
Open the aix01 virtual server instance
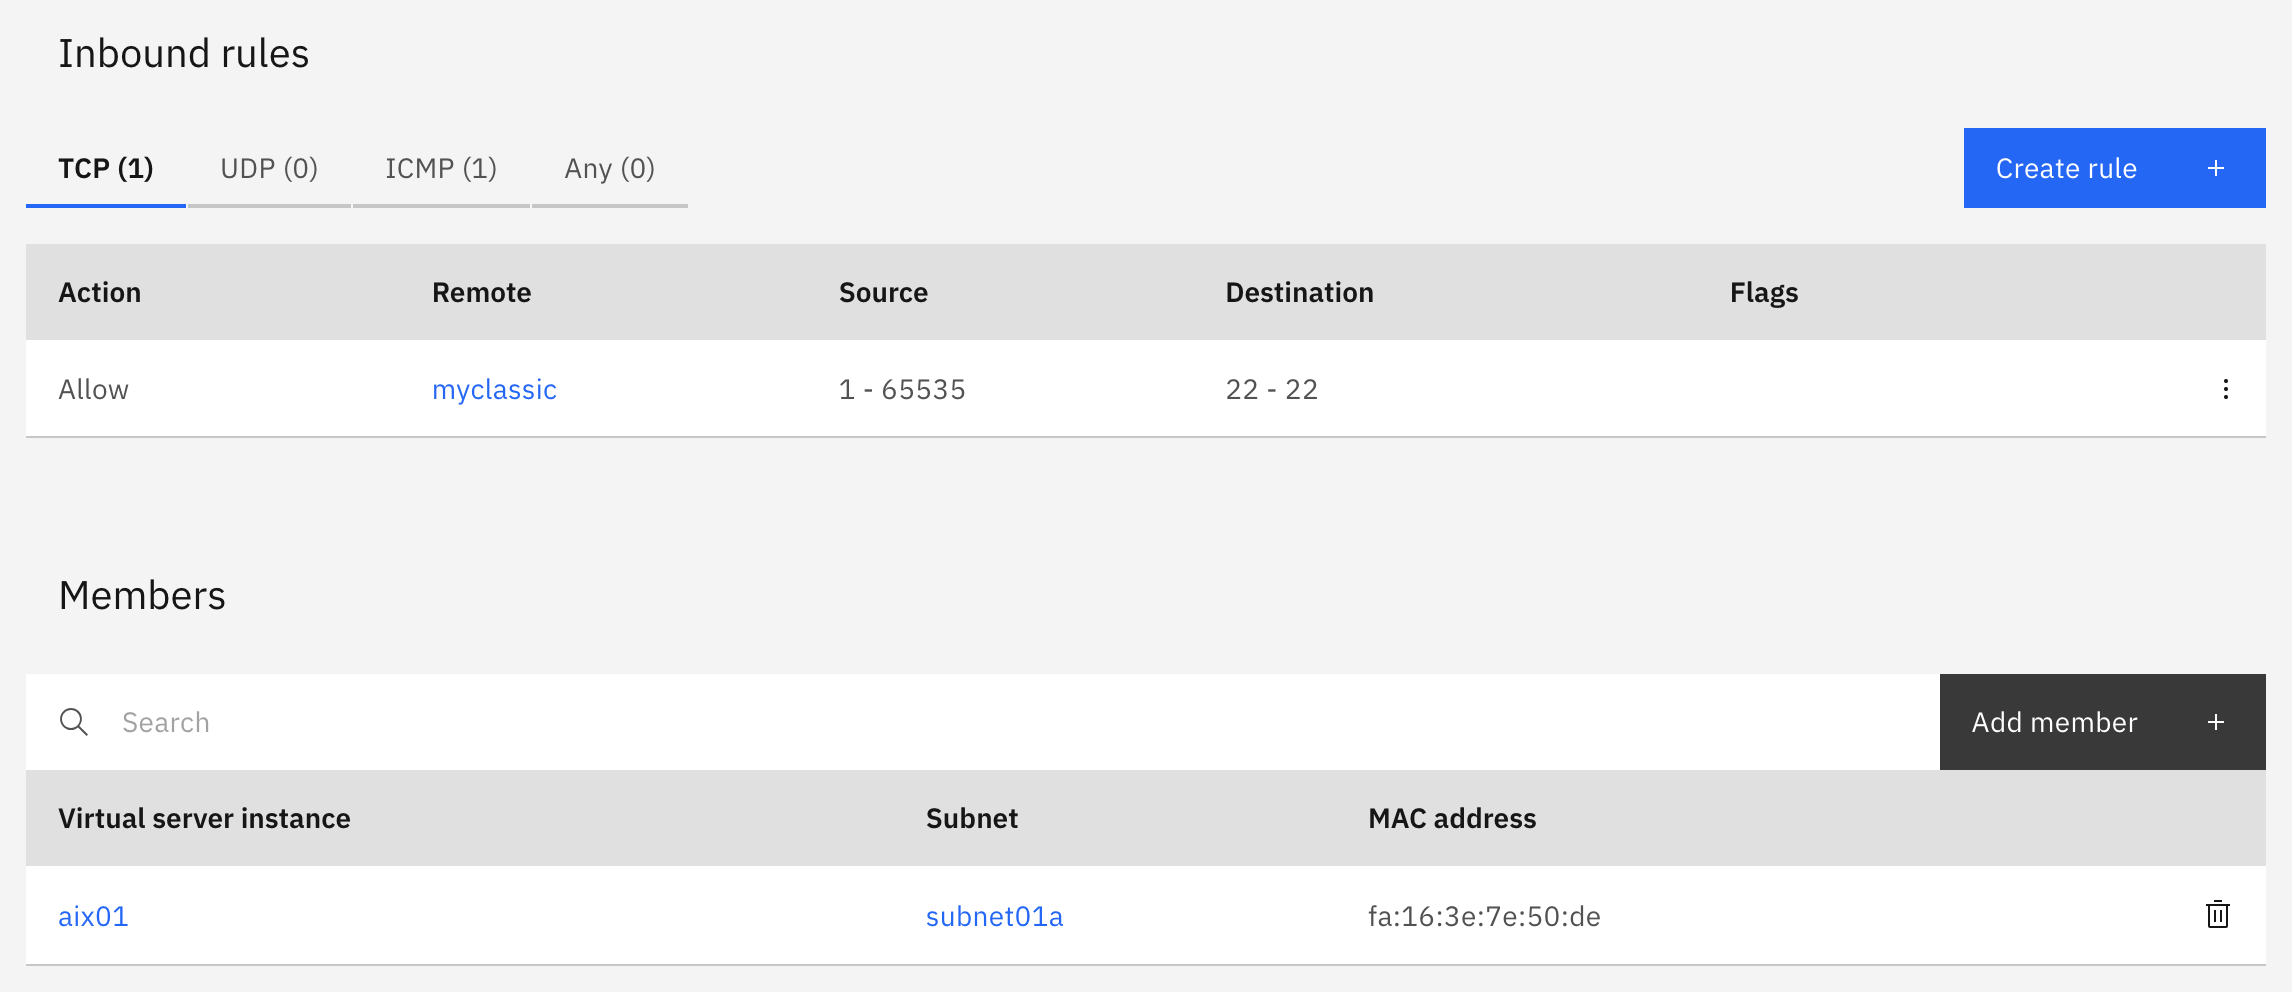point(93,916)
